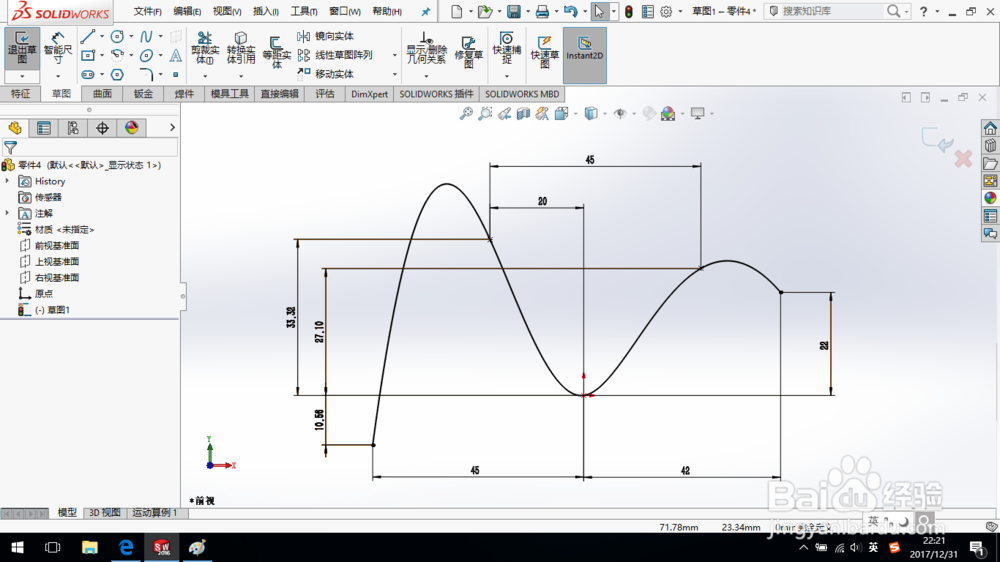The width and height of the screenshot is (1000, 562).
Task: Click Convert Entities (转换实体引用)
Action: coord(240,48)
